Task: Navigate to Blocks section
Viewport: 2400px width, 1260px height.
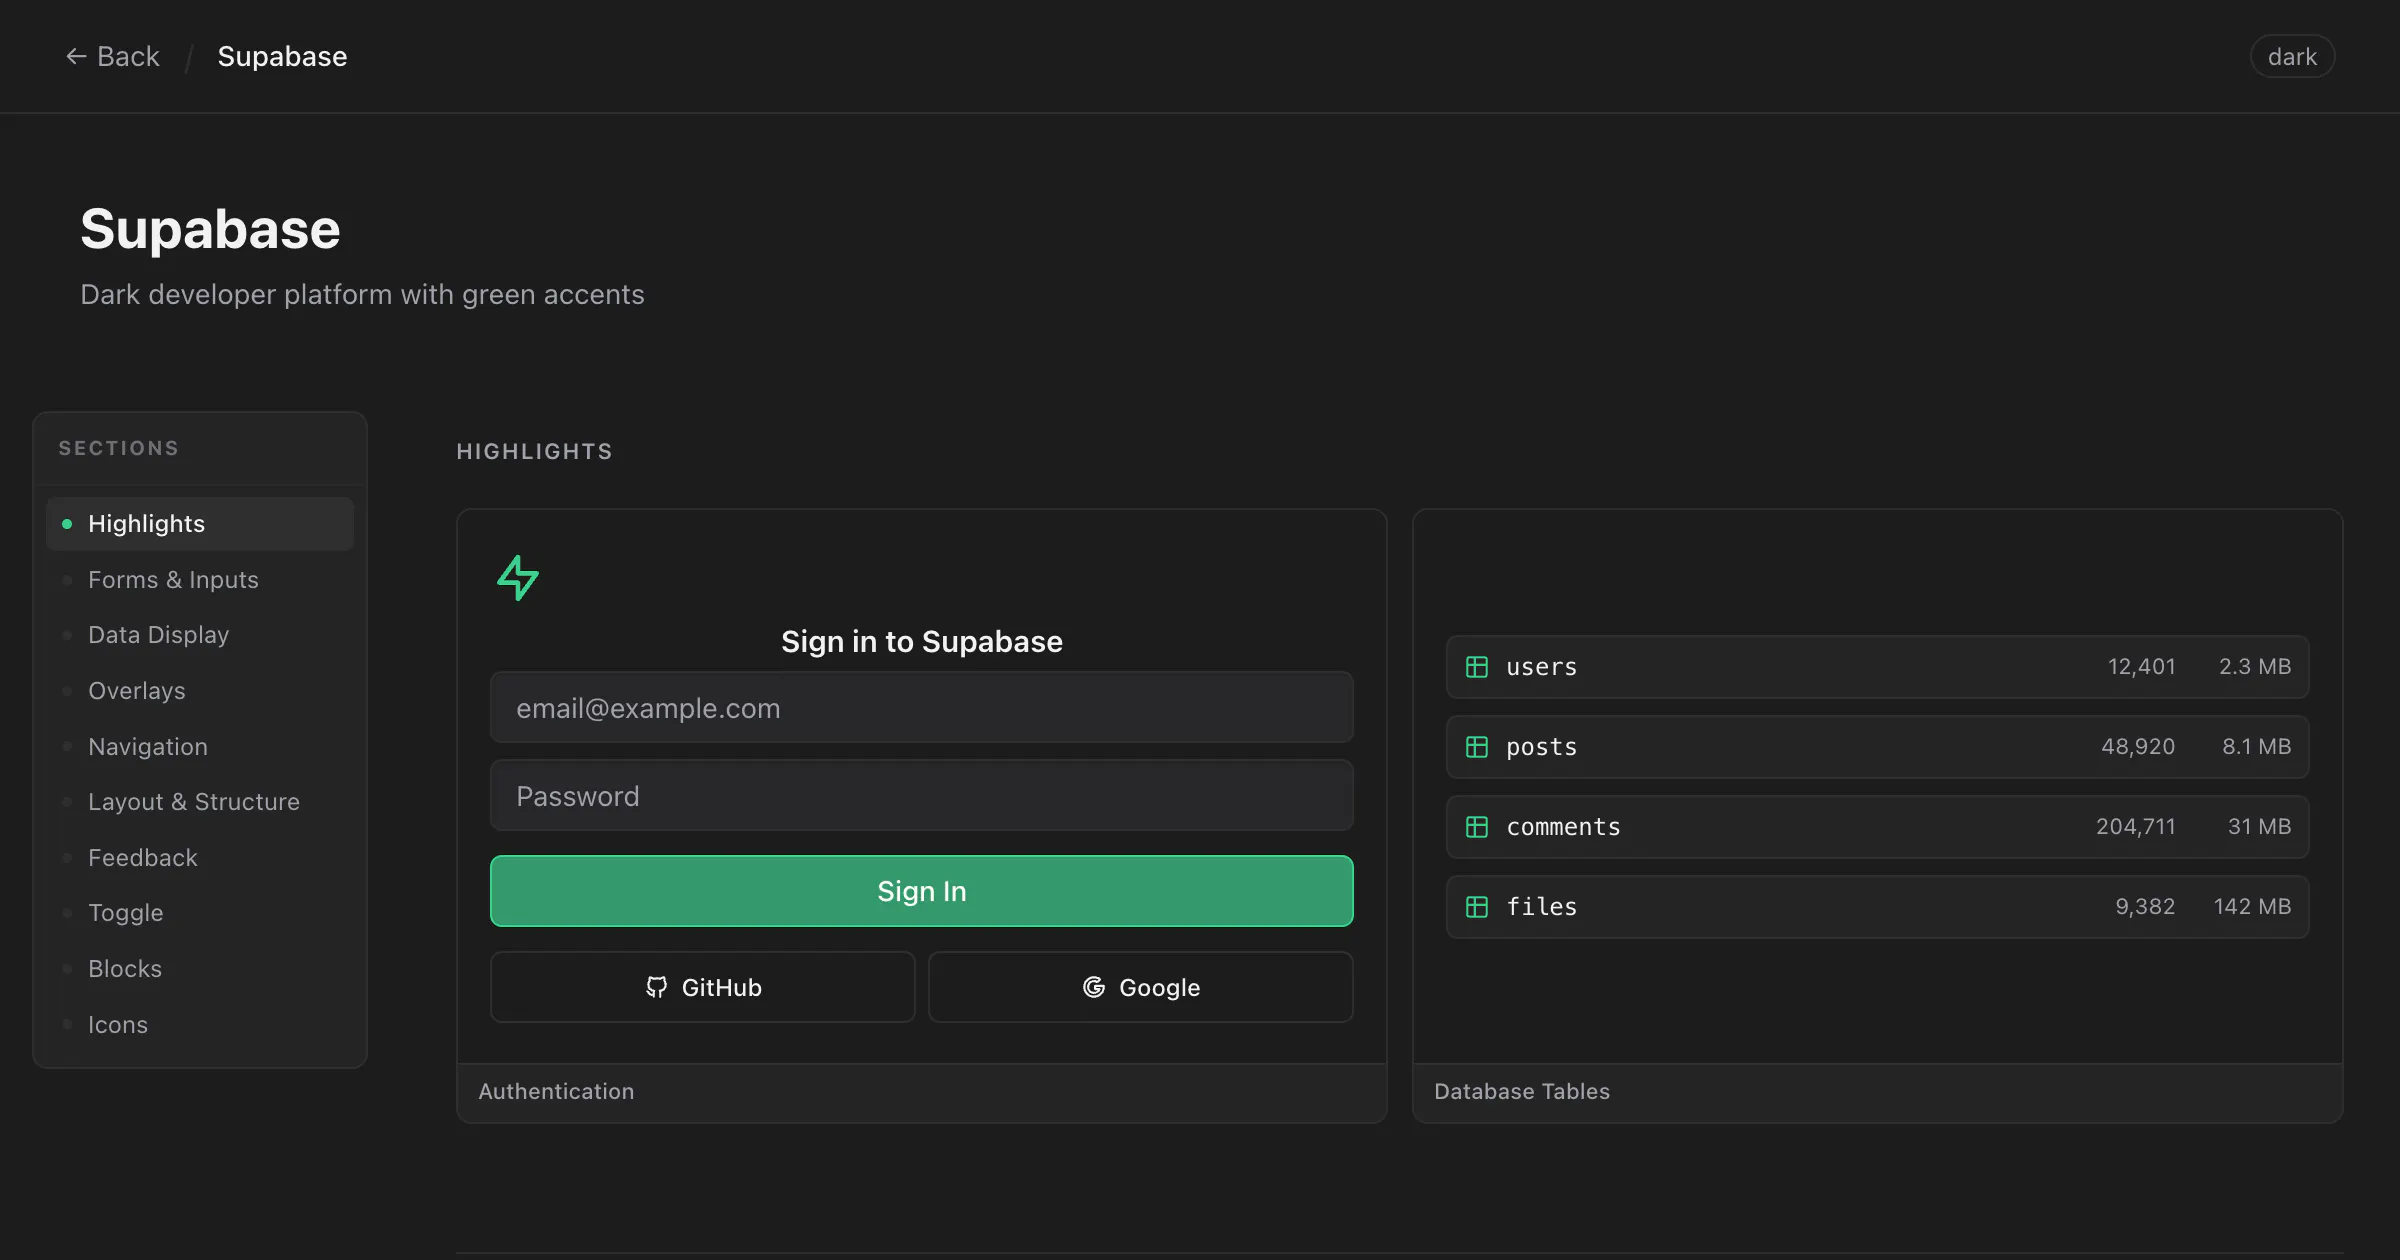Action: tap(200, 969)
